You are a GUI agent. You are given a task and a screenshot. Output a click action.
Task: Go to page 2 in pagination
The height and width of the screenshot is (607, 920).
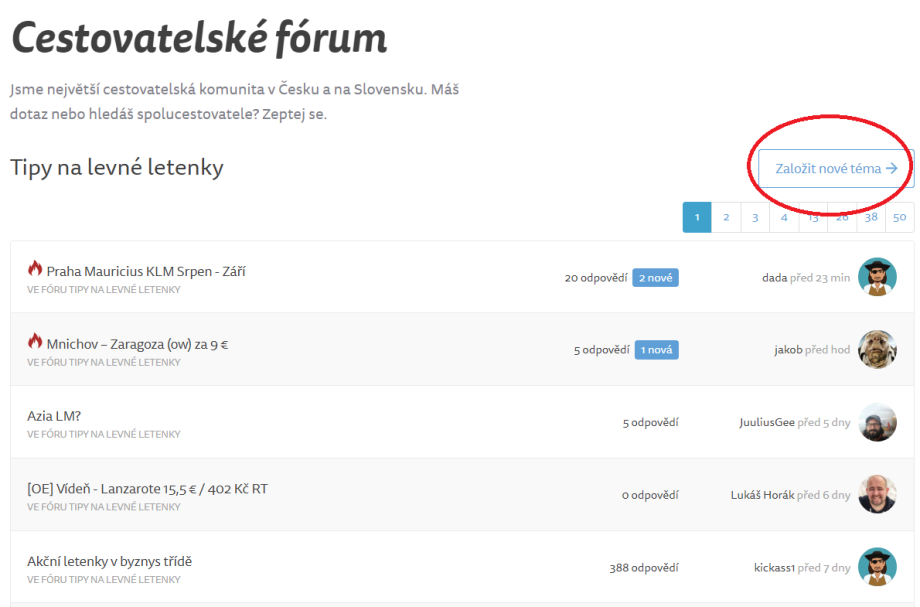click(726, 217)
